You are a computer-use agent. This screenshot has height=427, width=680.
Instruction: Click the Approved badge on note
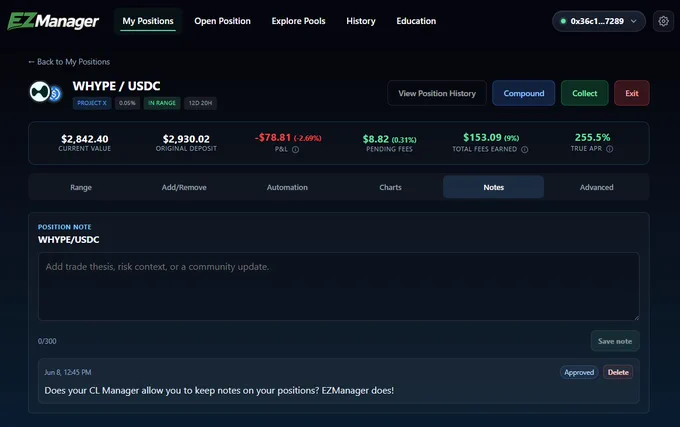point(579,372)
